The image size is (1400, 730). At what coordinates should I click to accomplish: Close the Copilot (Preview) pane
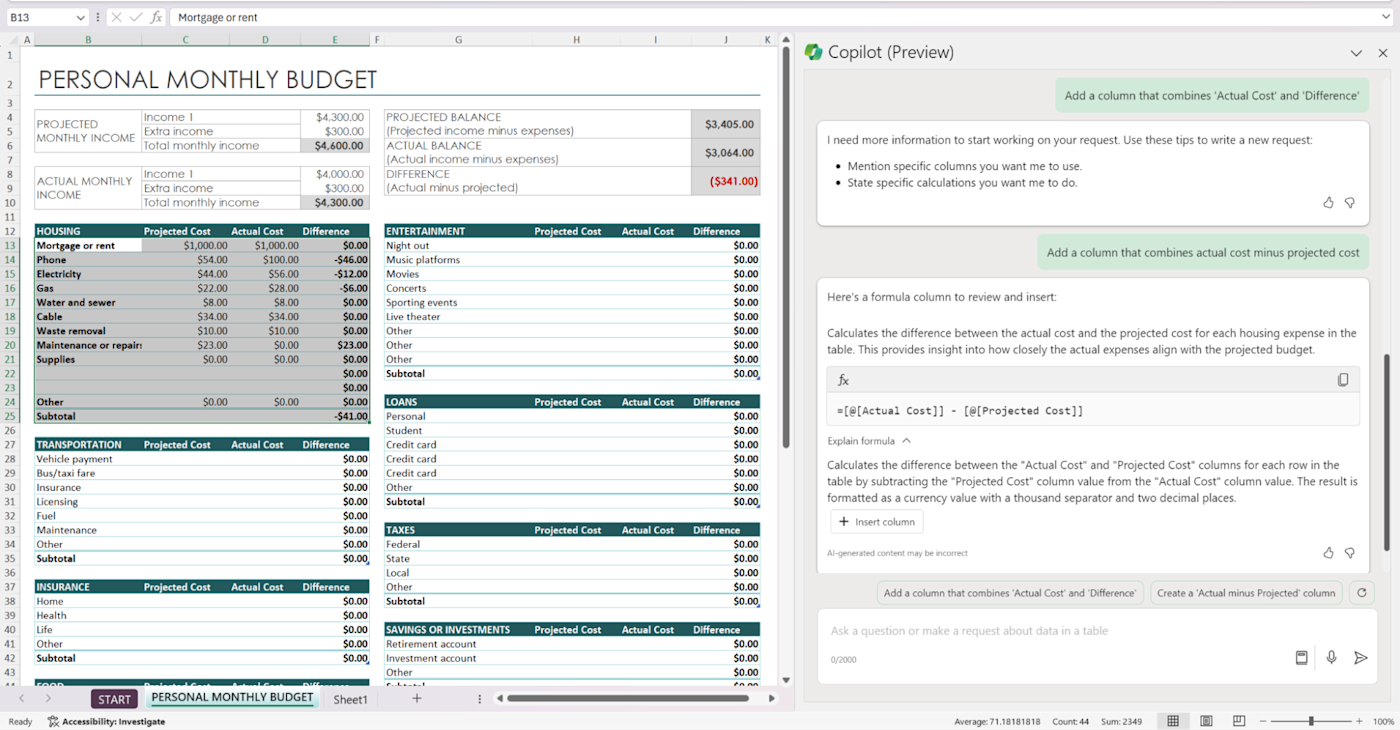point(1383,53)
